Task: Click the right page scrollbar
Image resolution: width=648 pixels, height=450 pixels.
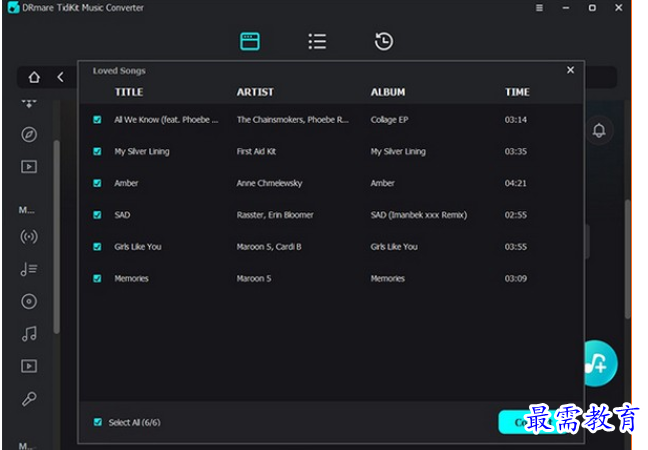Action: pos(628,259)
